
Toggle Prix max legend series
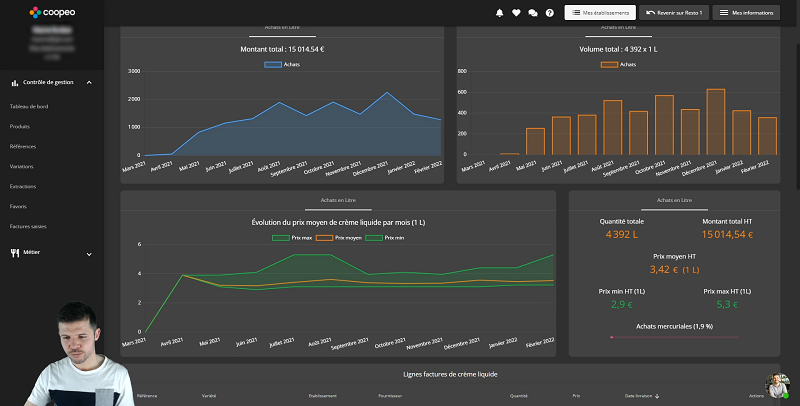coord(292,238)
